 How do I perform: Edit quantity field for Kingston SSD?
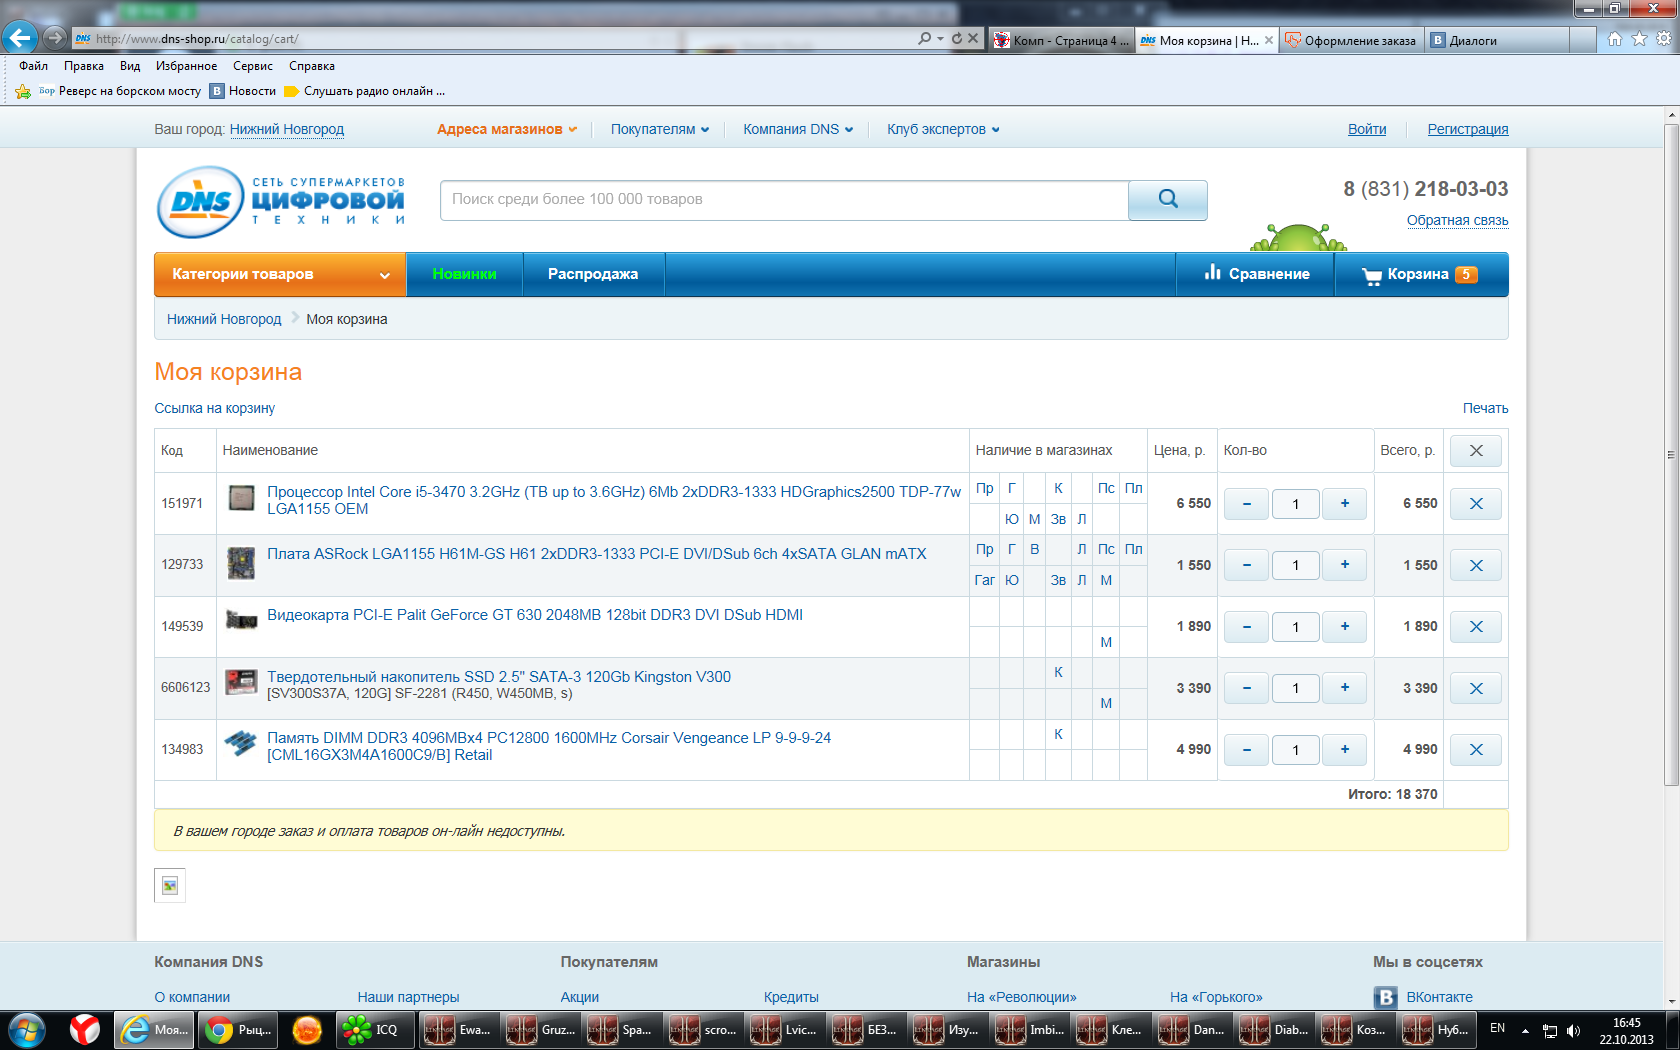(x=1296, y=689)
